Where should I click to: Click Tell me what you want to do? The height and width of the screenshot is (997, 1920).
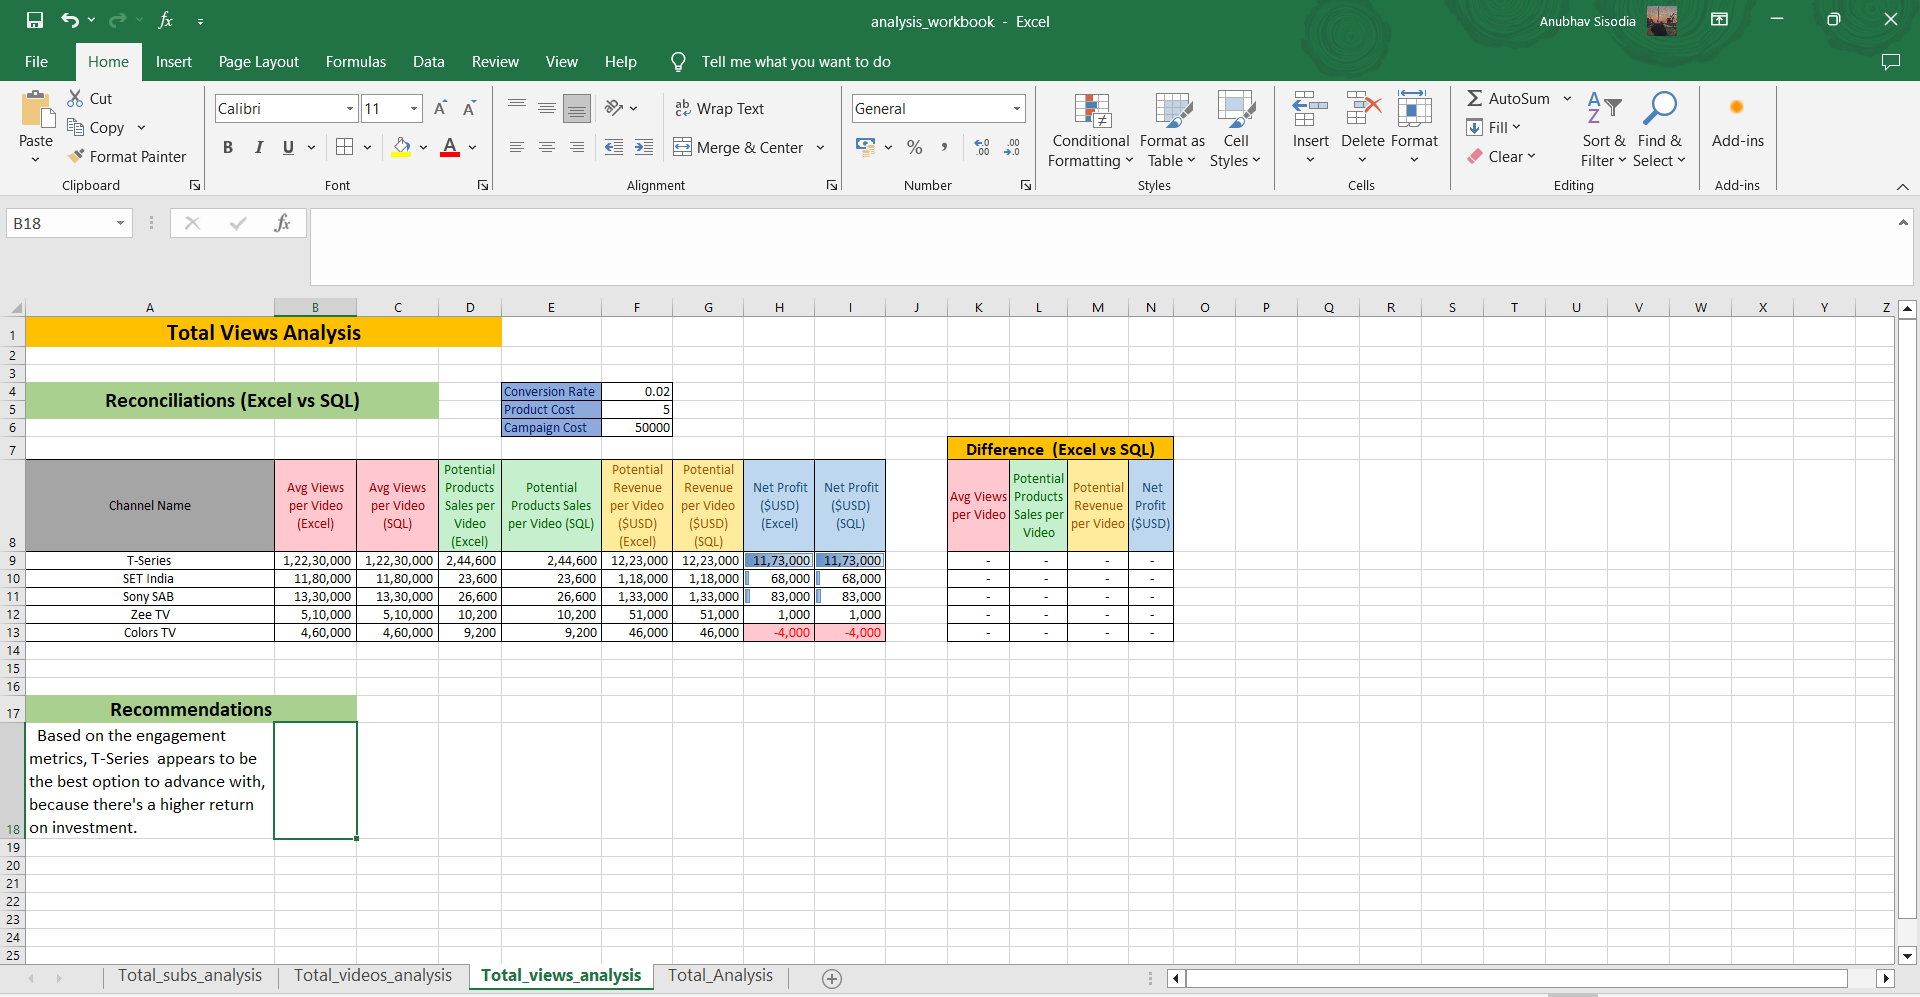coord(796,62)
